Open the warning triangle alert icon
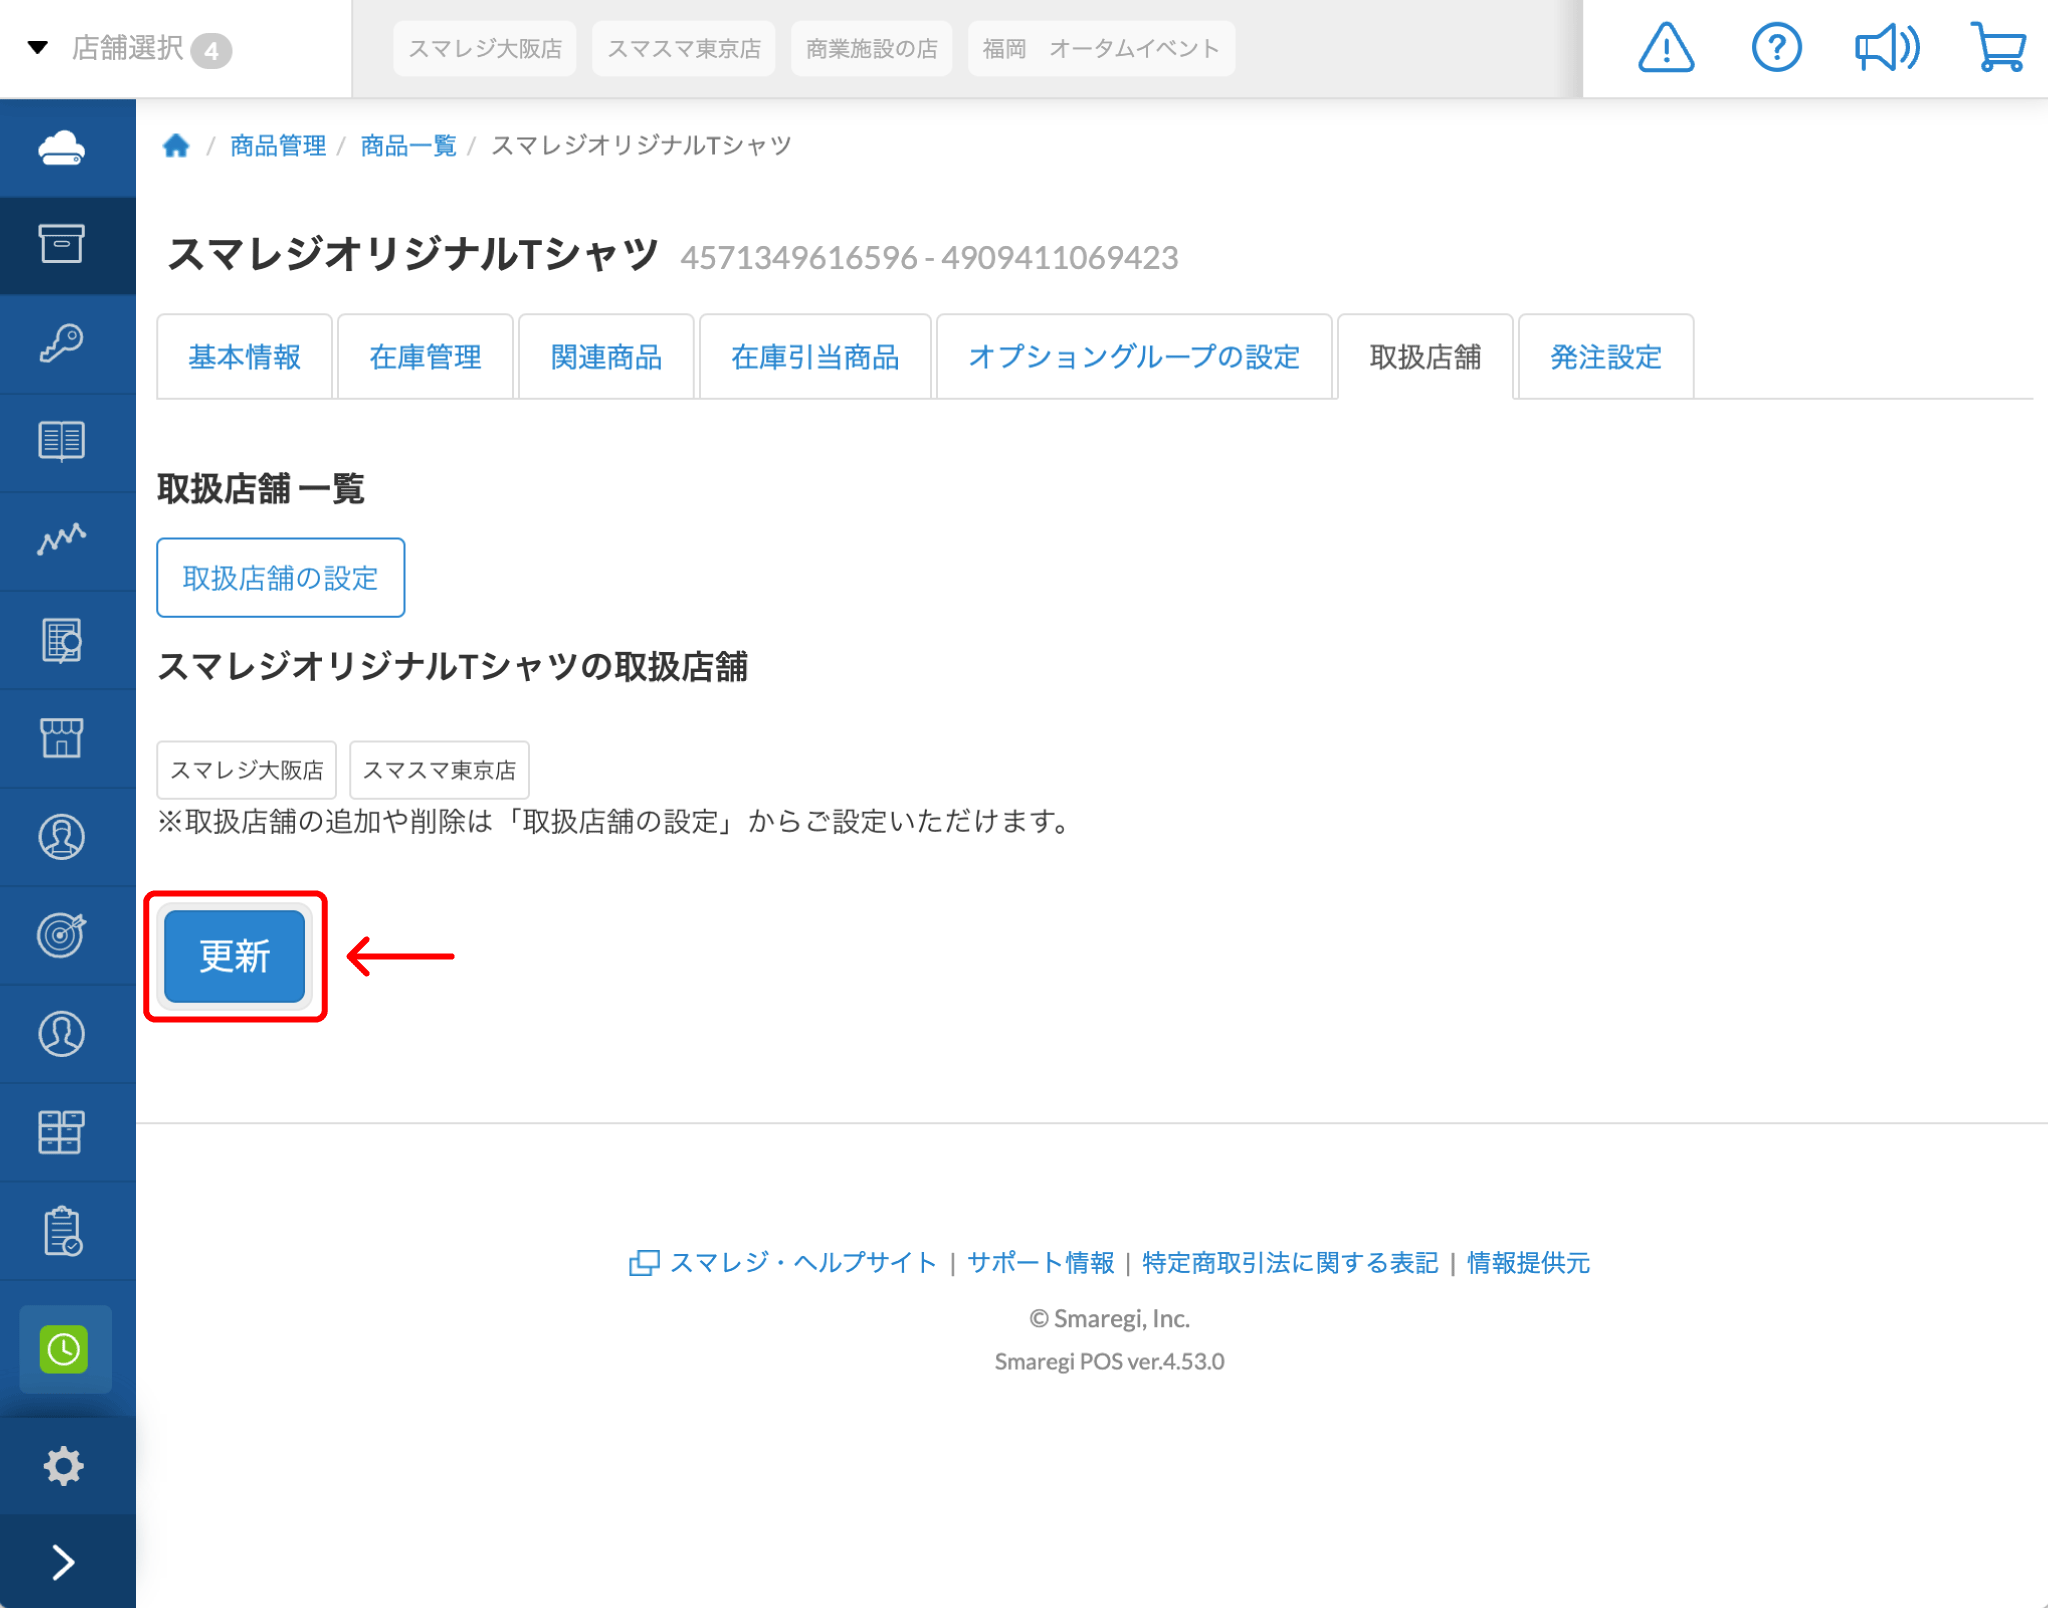Image resolution: width=2048 pixels, height=1608 pixels. coord(1666,48)
